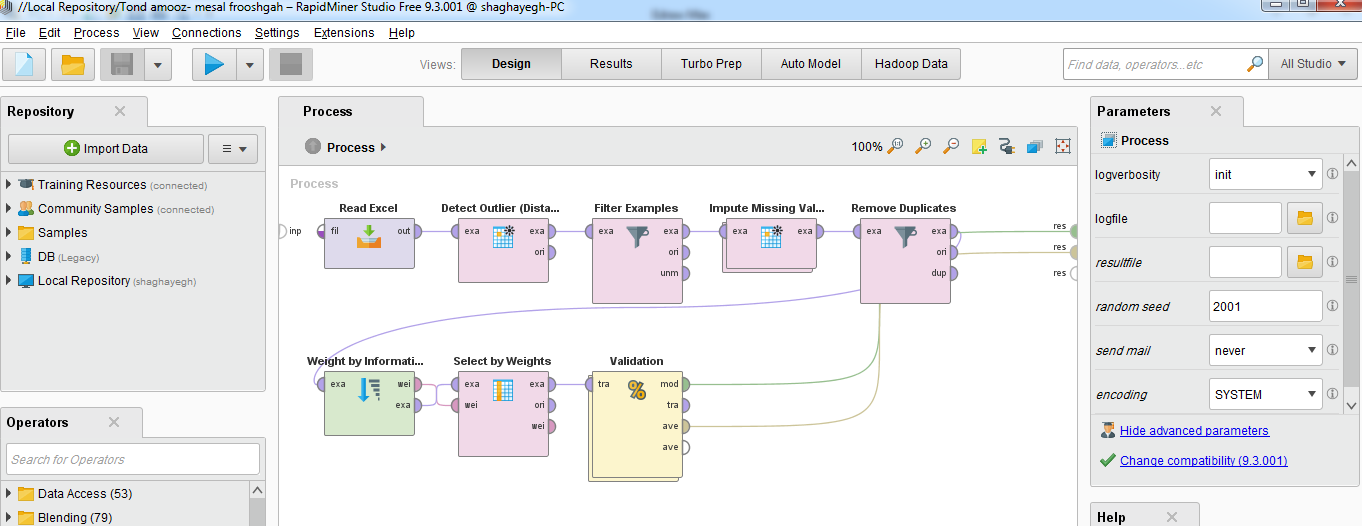The height and width of the screenshot is (526, 1362).
Task: Click the auto-wire connections icon
Action: click(x=1007, y=146)
